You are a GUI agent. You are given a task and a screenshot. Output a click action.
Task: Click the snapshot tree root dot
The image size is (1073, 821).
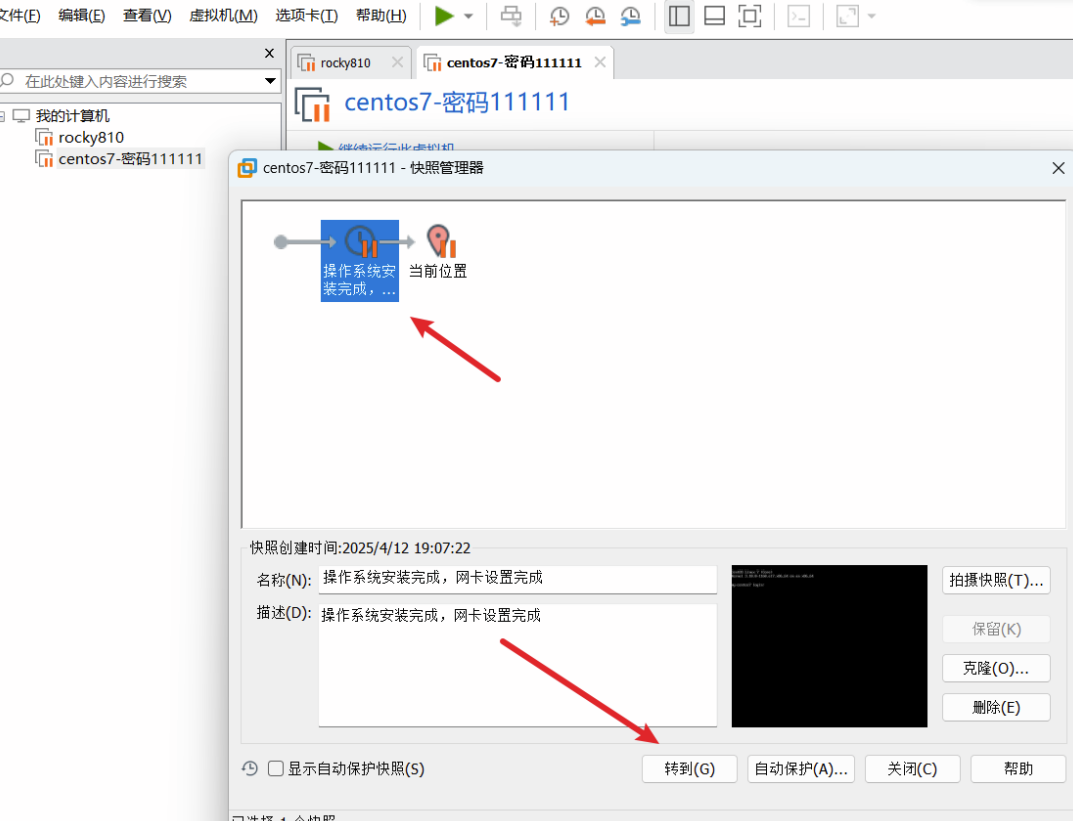(281, 242)
